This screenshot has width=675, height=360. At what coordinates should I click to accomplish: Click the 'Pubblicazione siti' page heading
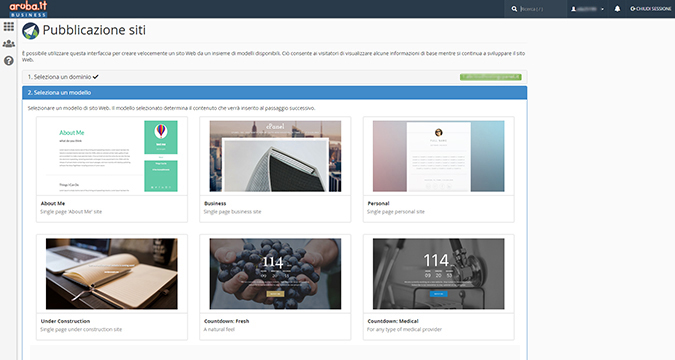coord(94,30)
